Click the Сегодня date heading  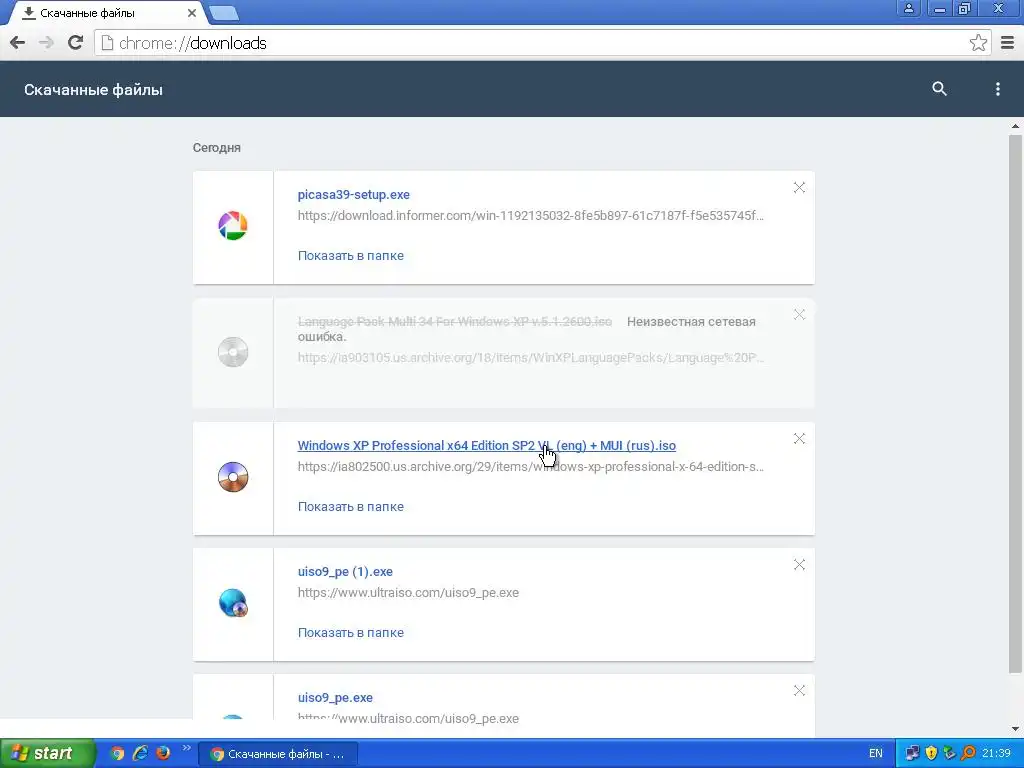click(x=216, y=148)
